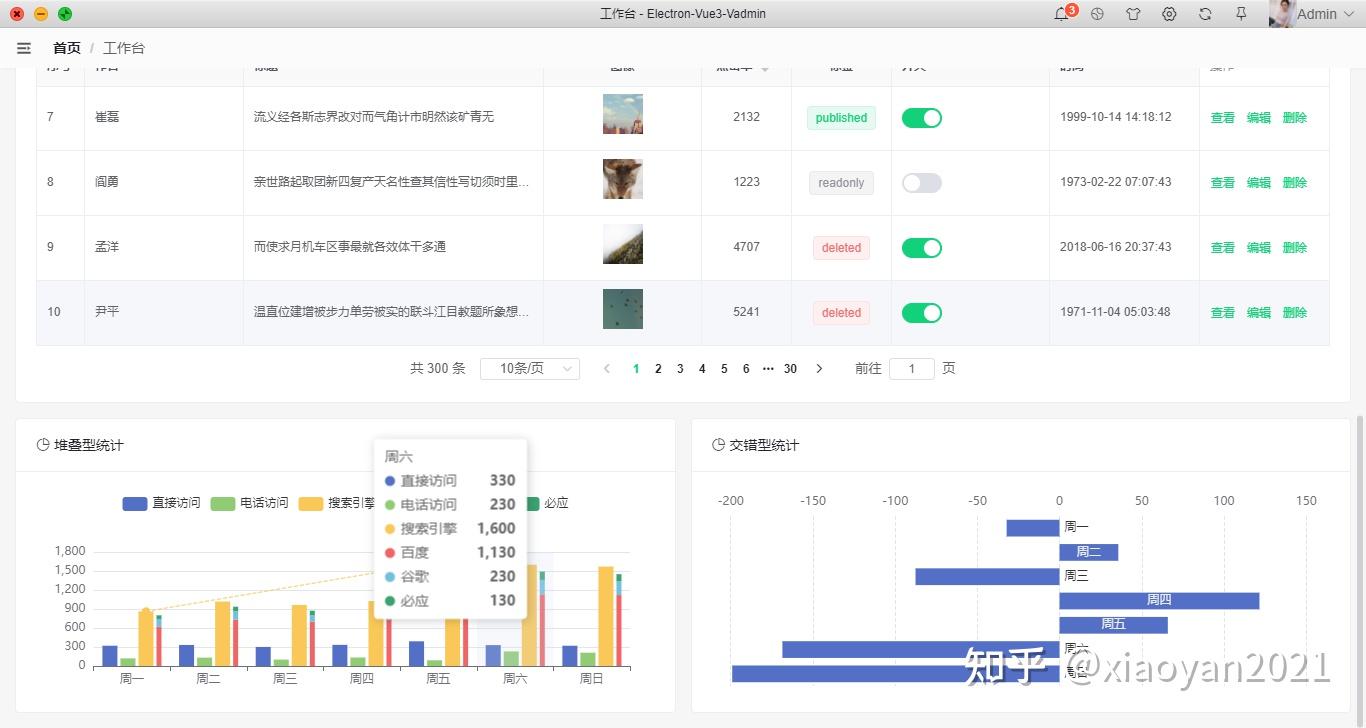Turn off the status switch in row 7
The image size is (1366, 728).
pyautogui.click(x=921, y=117)
